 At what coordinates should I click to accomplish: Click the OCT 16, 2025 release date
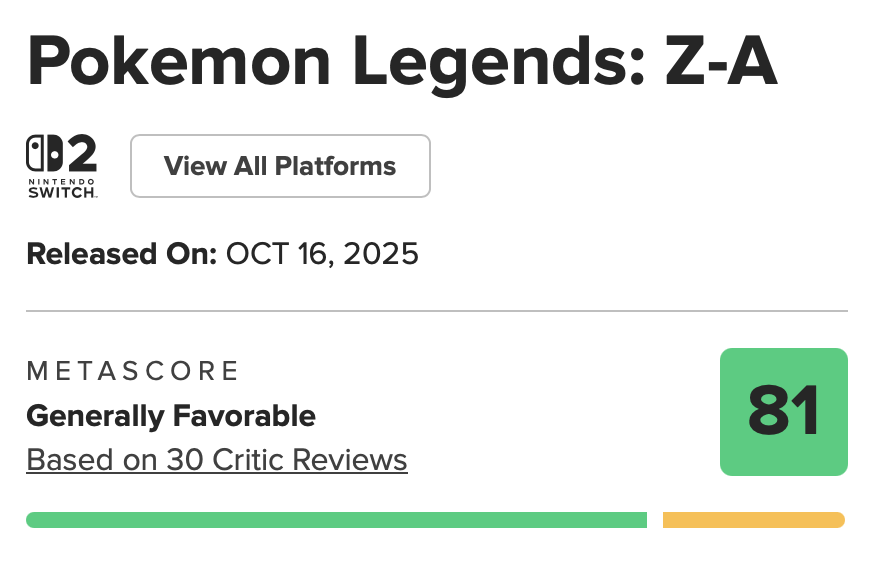pos(322,254)
